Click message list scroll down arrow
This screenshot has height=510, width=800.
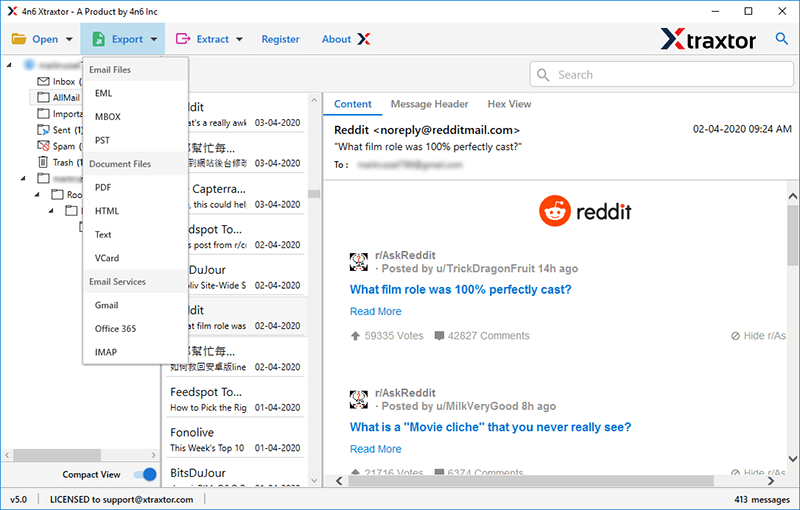(314, 480)
